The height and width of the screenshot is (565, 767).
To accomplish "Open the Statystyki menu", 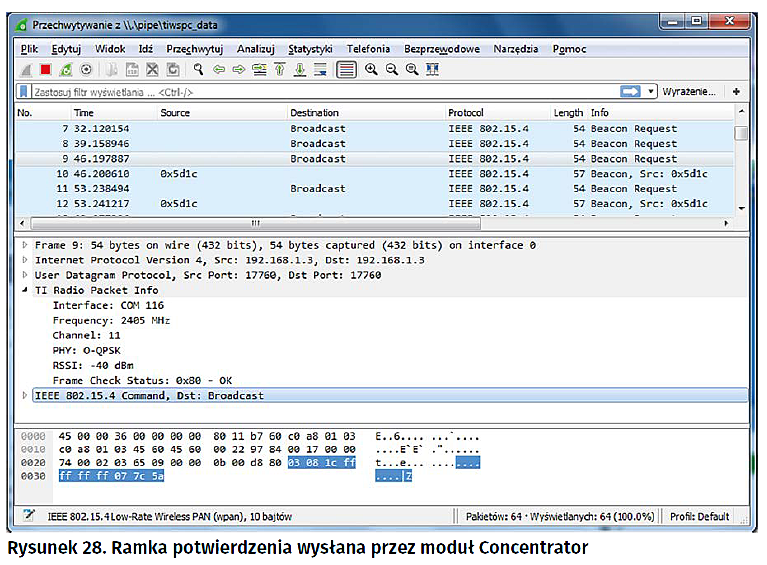I will [x=310, y=49].
